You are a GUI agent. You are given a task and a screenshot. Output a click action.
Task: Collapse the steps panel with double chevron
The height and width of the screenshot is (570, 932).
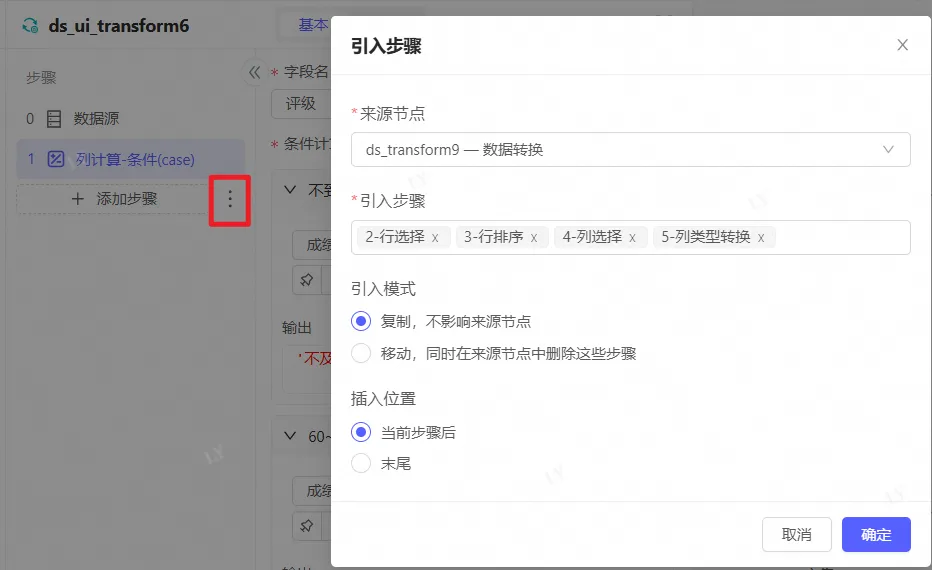click(x=254, y=72)
